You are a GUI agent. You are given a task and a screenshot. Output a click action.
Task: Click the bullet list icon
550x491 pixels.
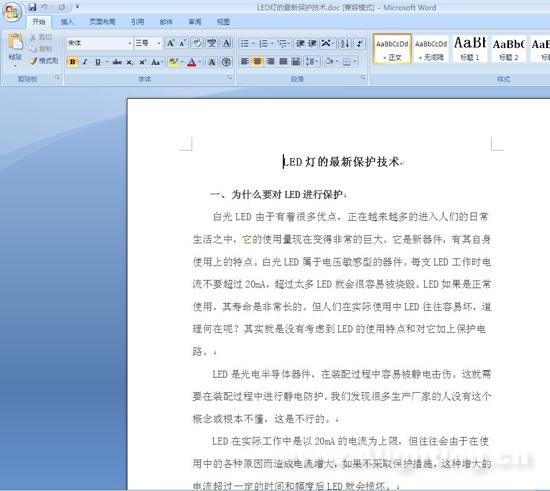click(x=245, y=43)
